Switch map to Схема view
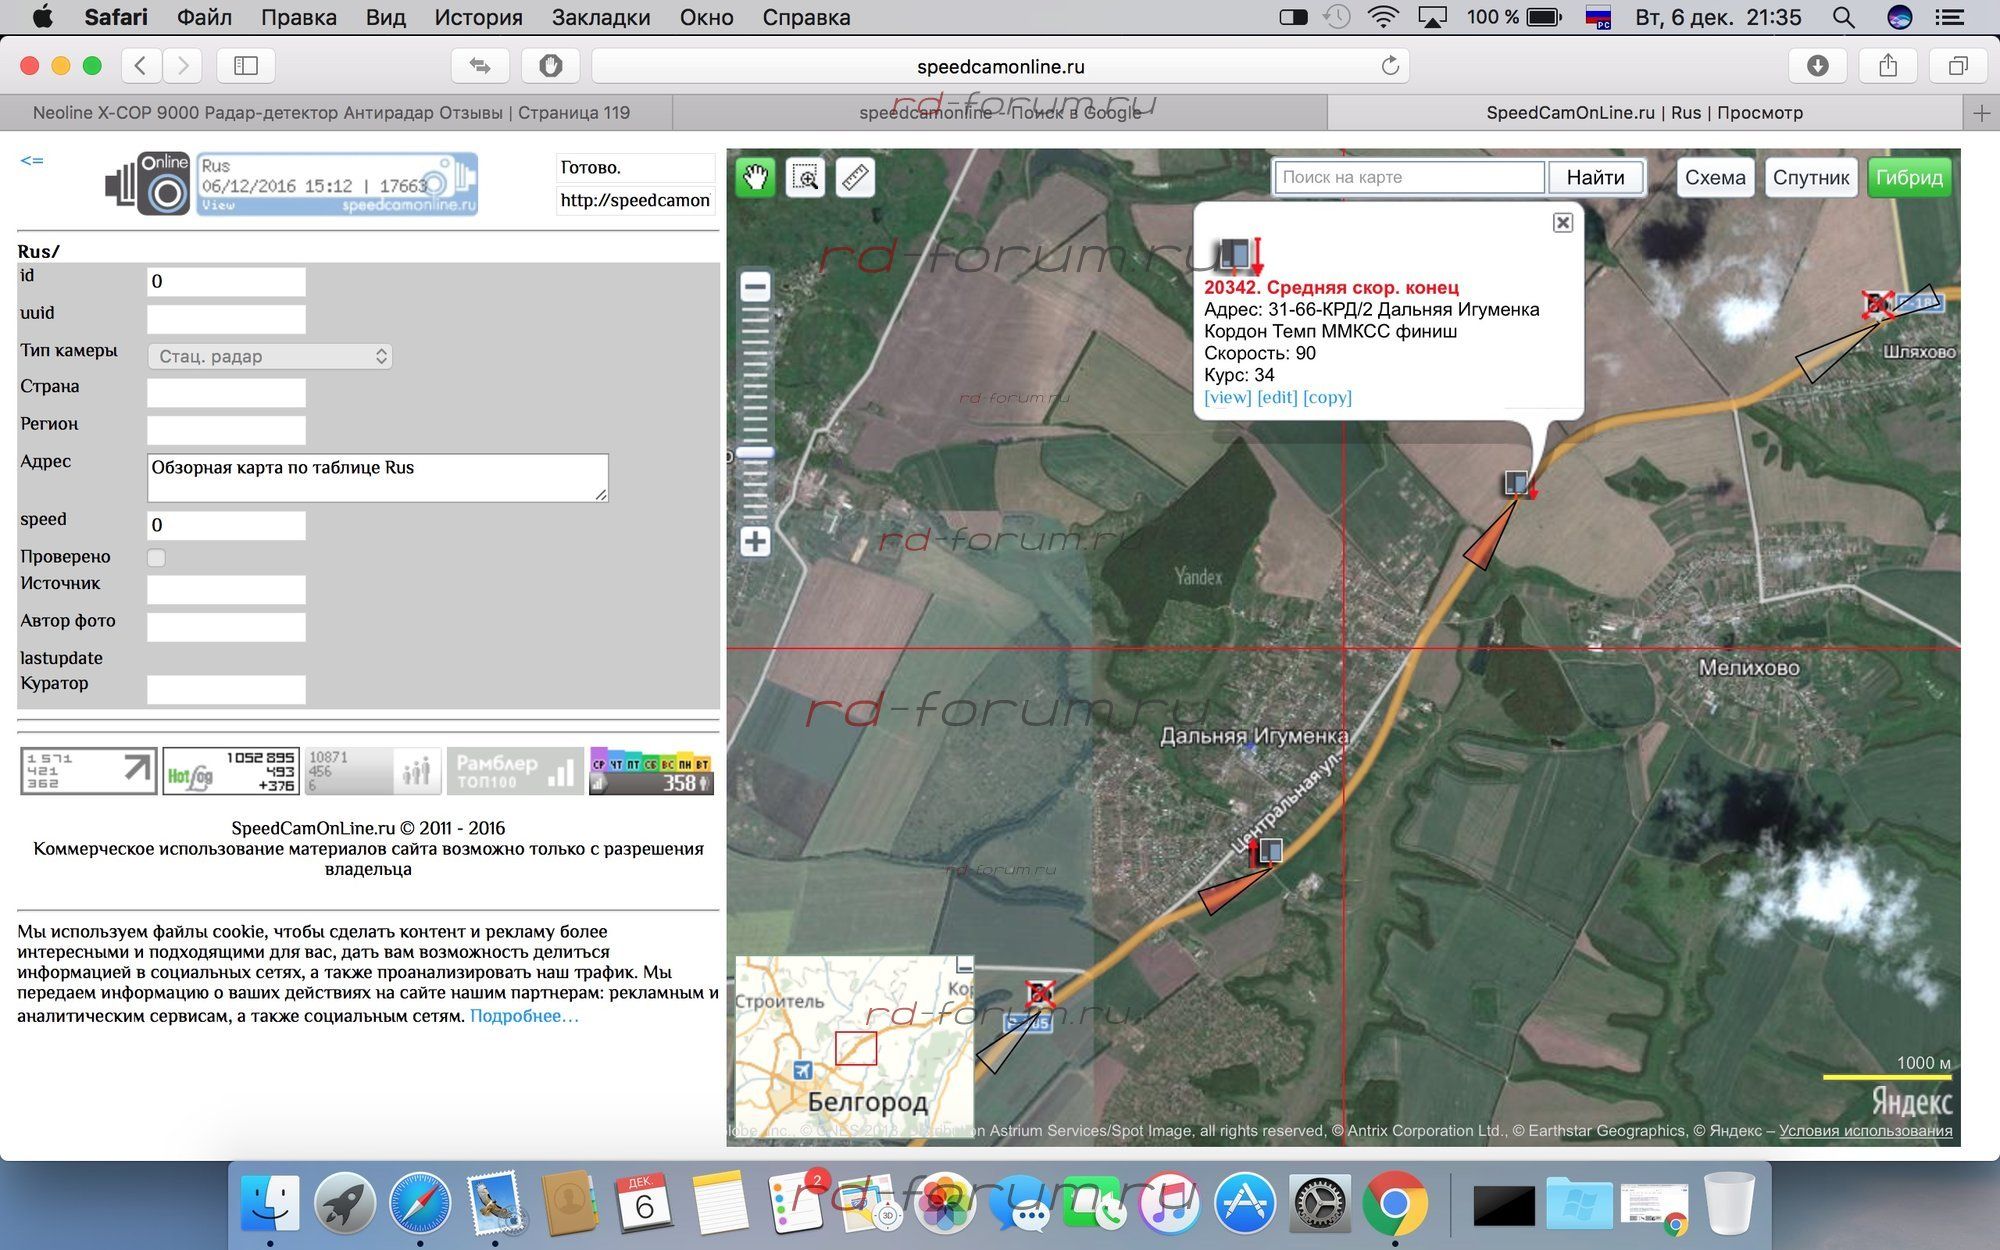 coord(1715,178)
